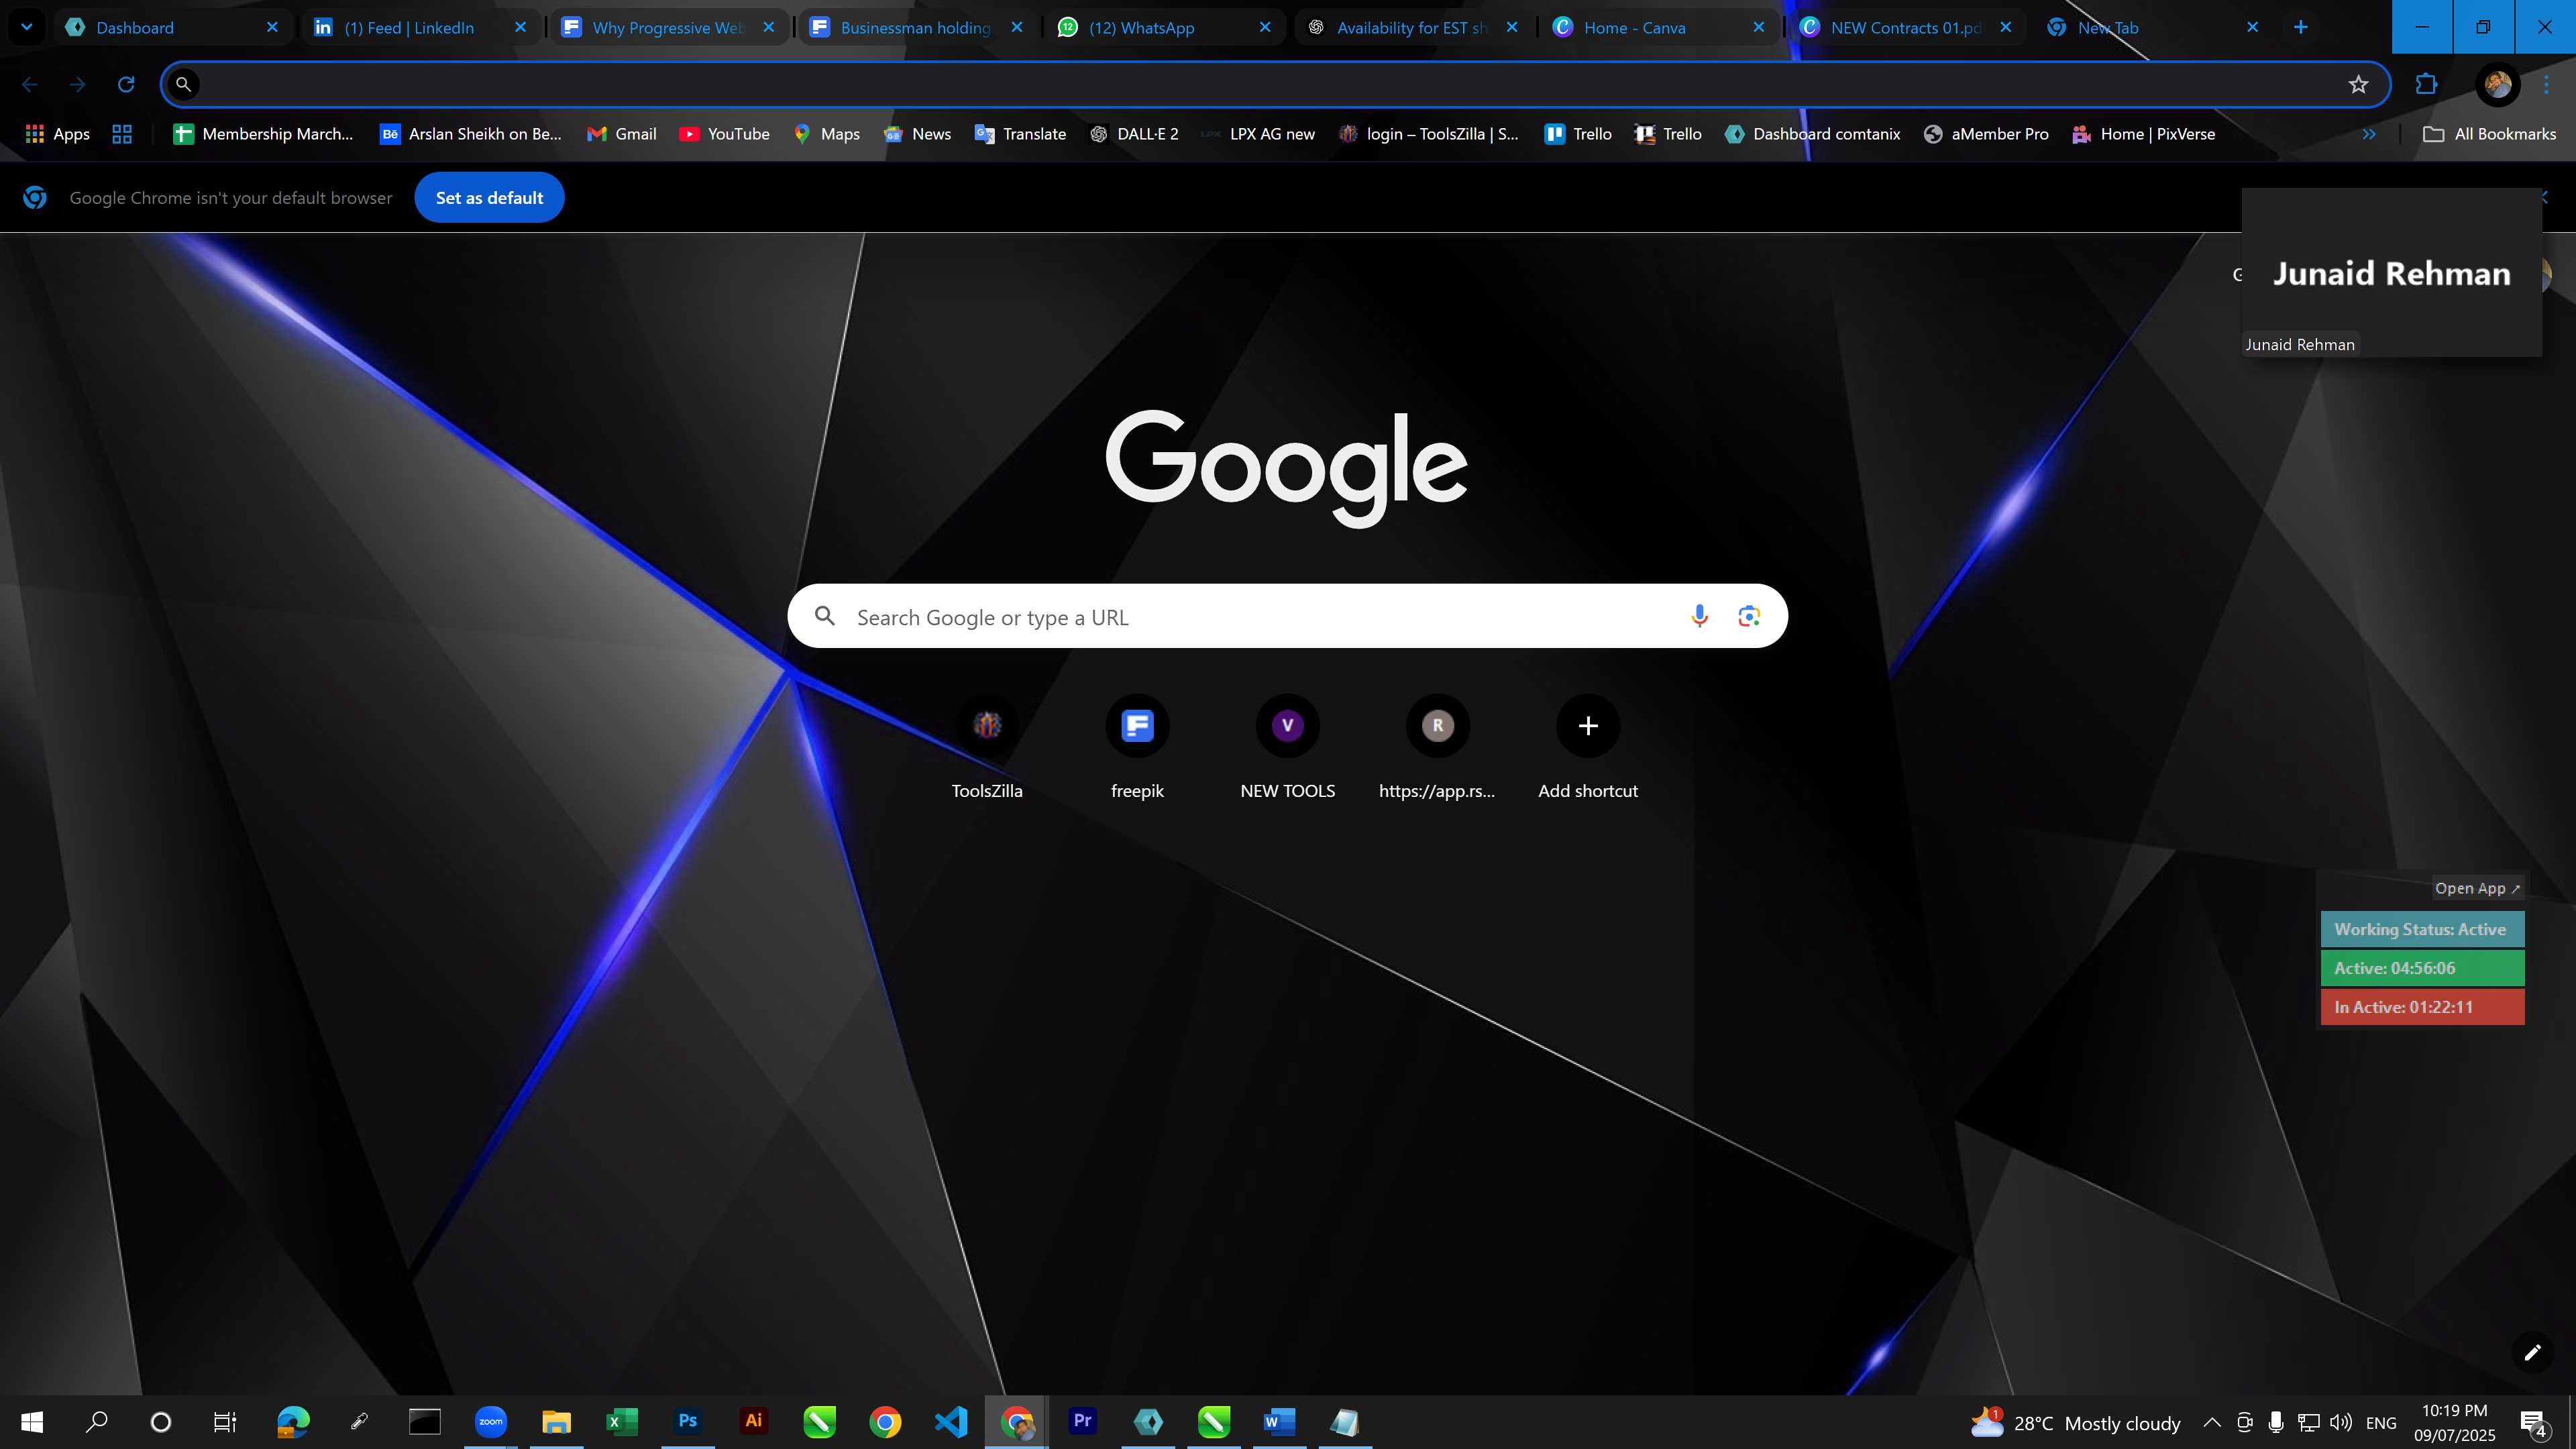
Task: Open Excel from the taskbar
Action: point(622,1421)
